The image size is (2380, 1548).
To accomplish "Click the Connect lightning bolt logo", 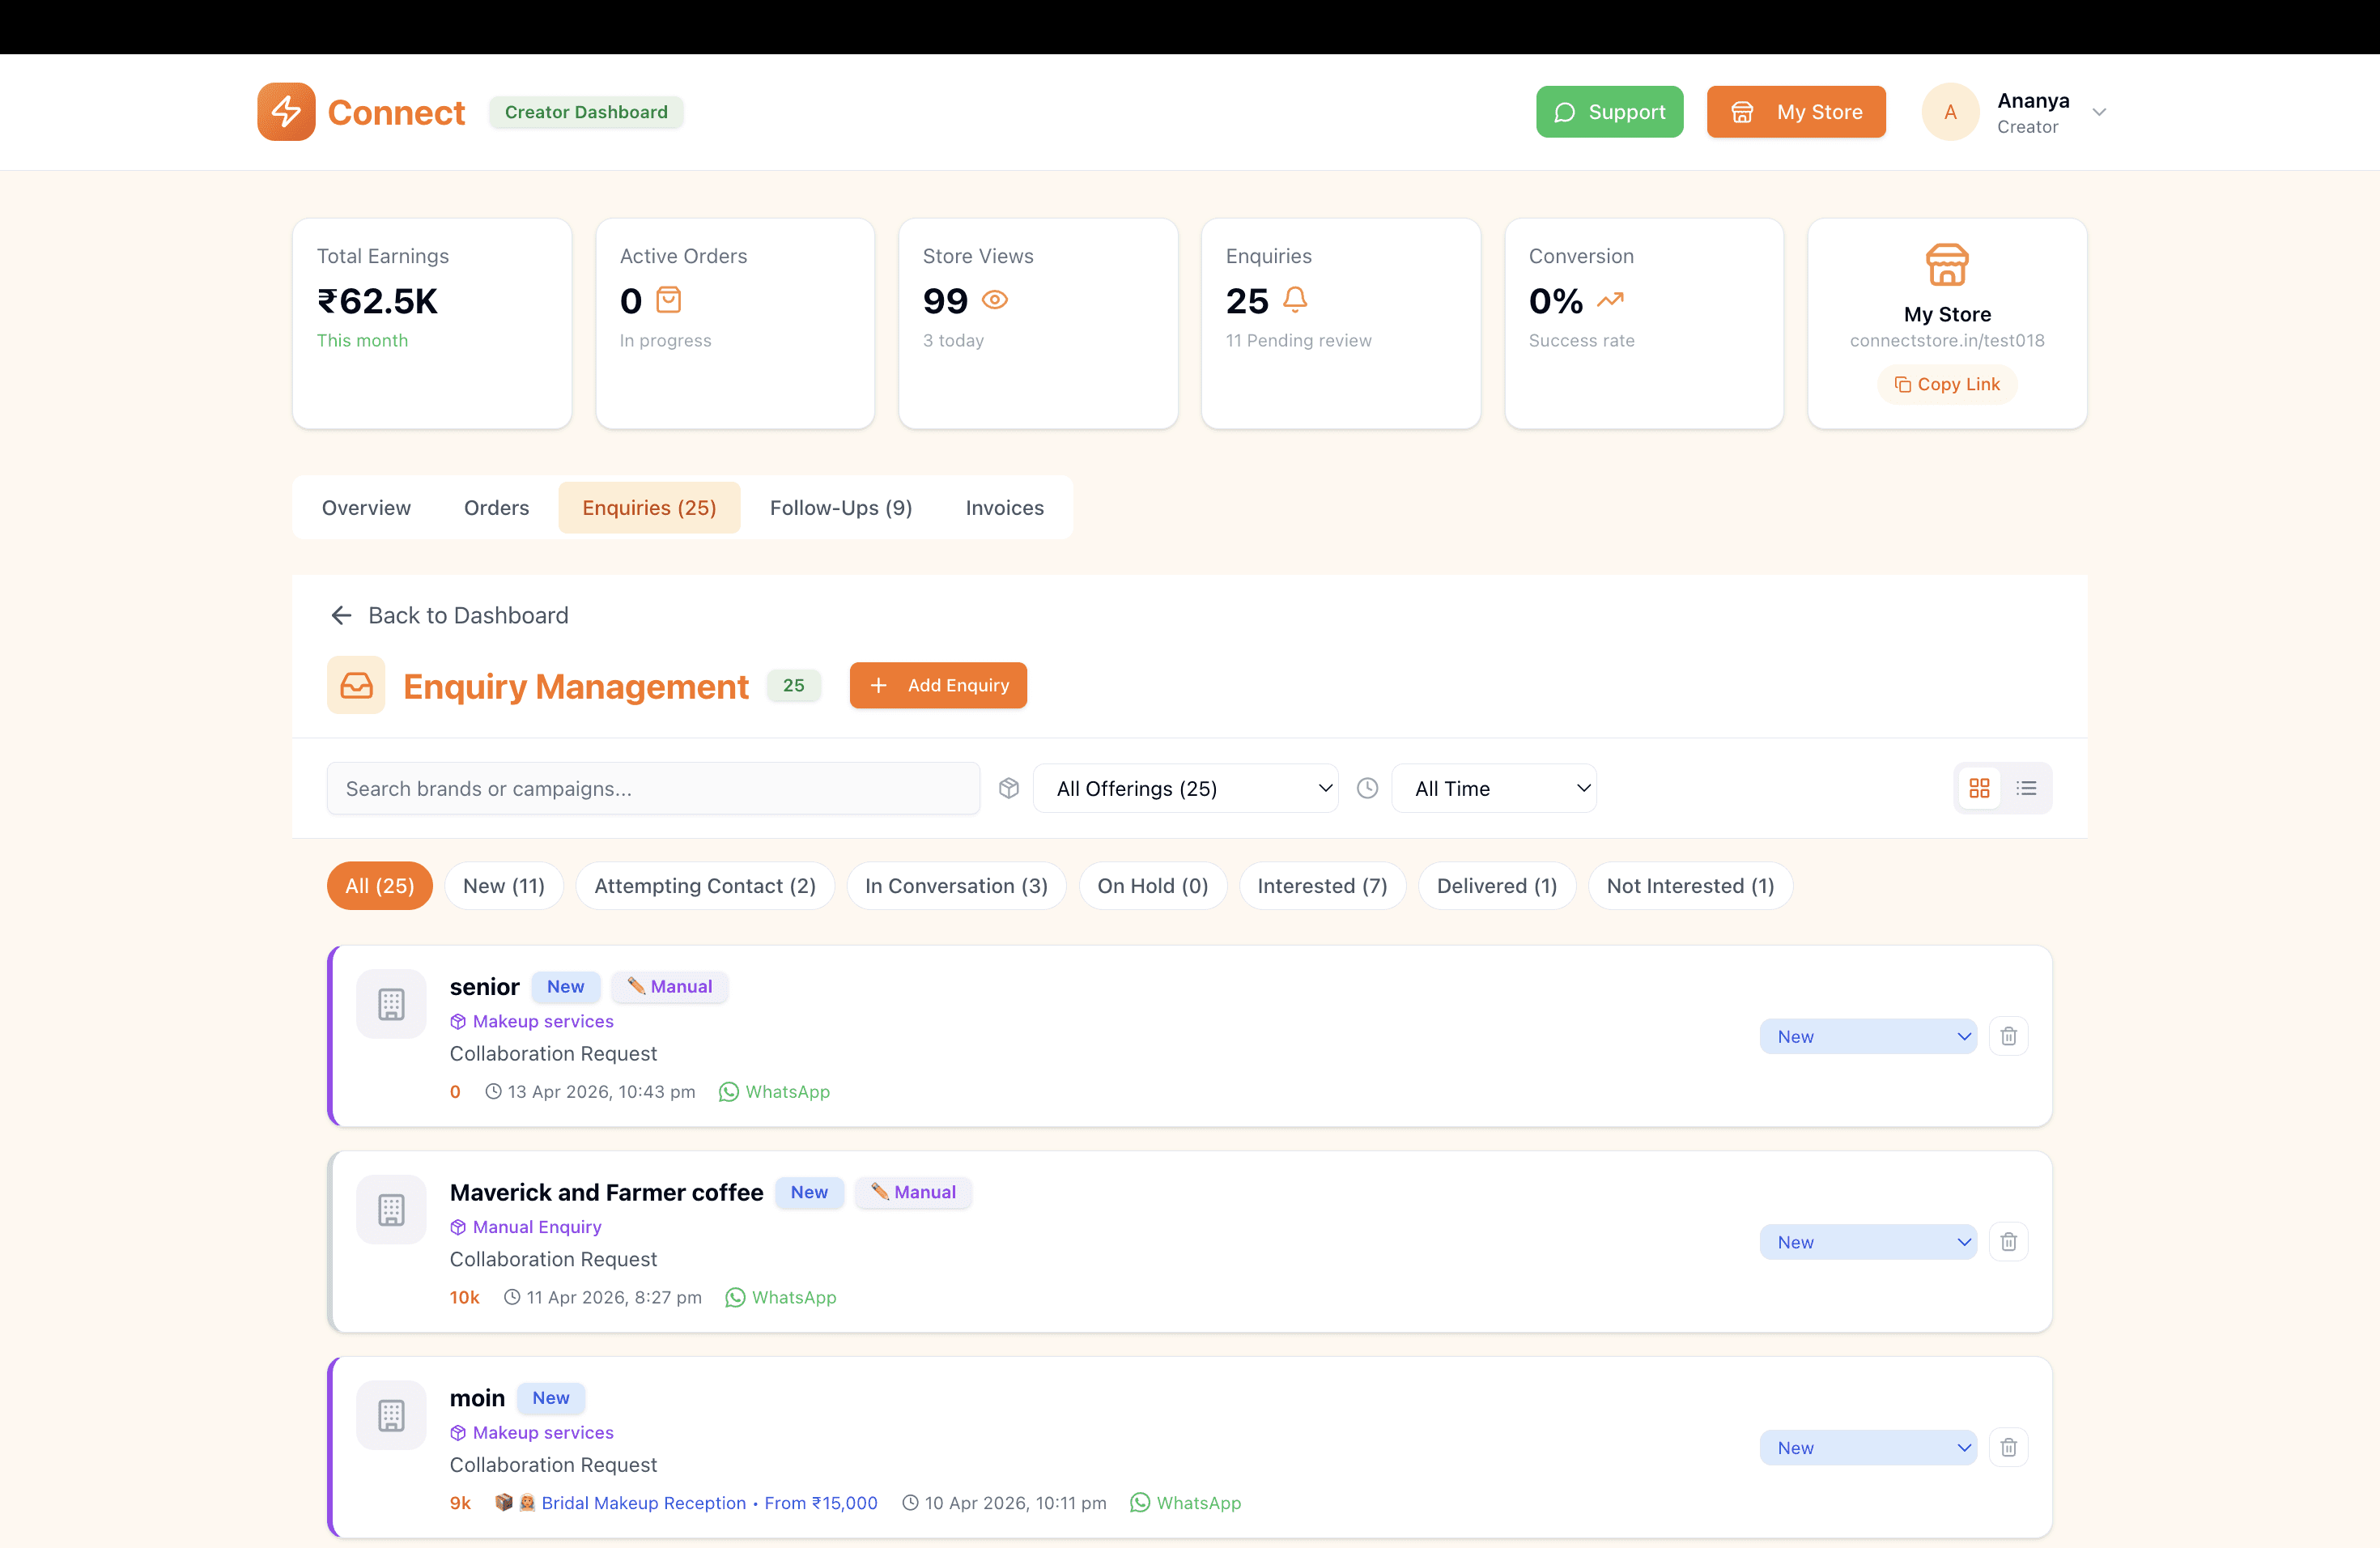I will 286,112.
